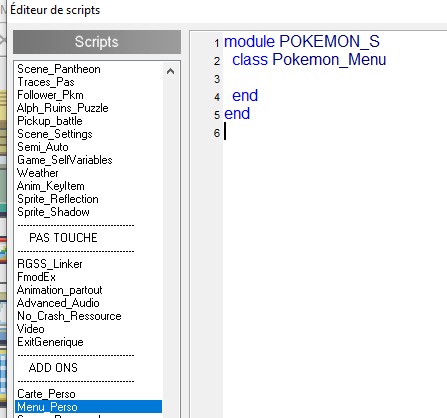Click the scroll up arrow in scripts list
The image size is (447, 418).
[170, 71]
